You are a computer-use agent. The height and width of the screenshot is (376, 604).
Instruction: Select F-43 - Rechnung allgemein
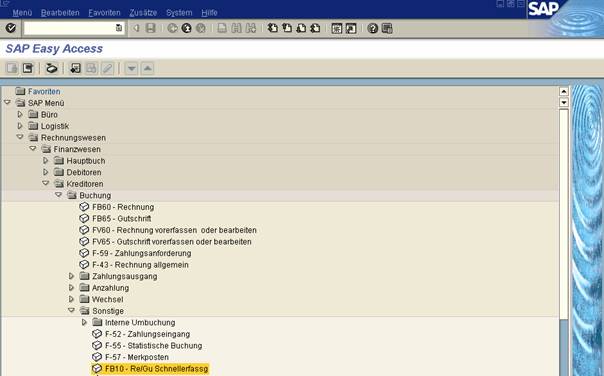coord(140,265)
